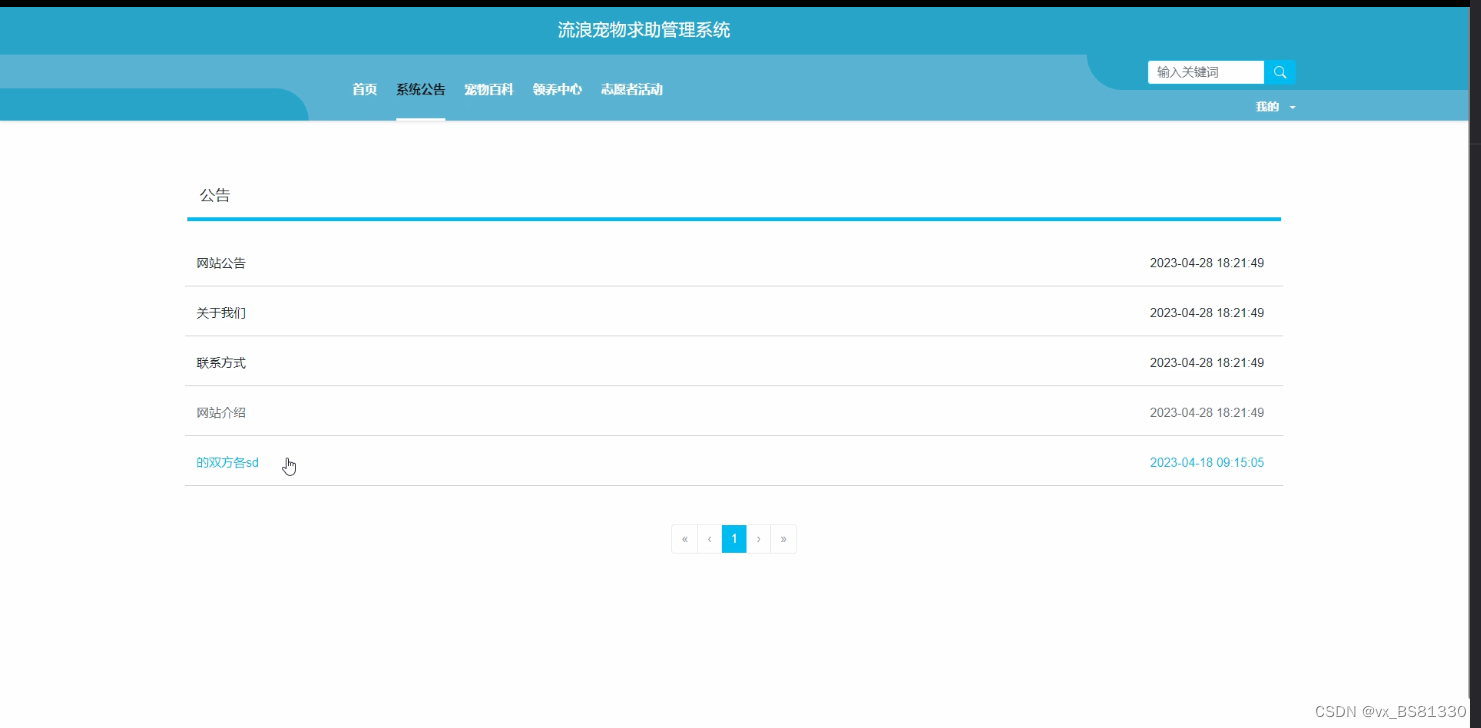Go to previous page arrow
The height and width of the screenshot is (728, 1481).
click(710, 539)
